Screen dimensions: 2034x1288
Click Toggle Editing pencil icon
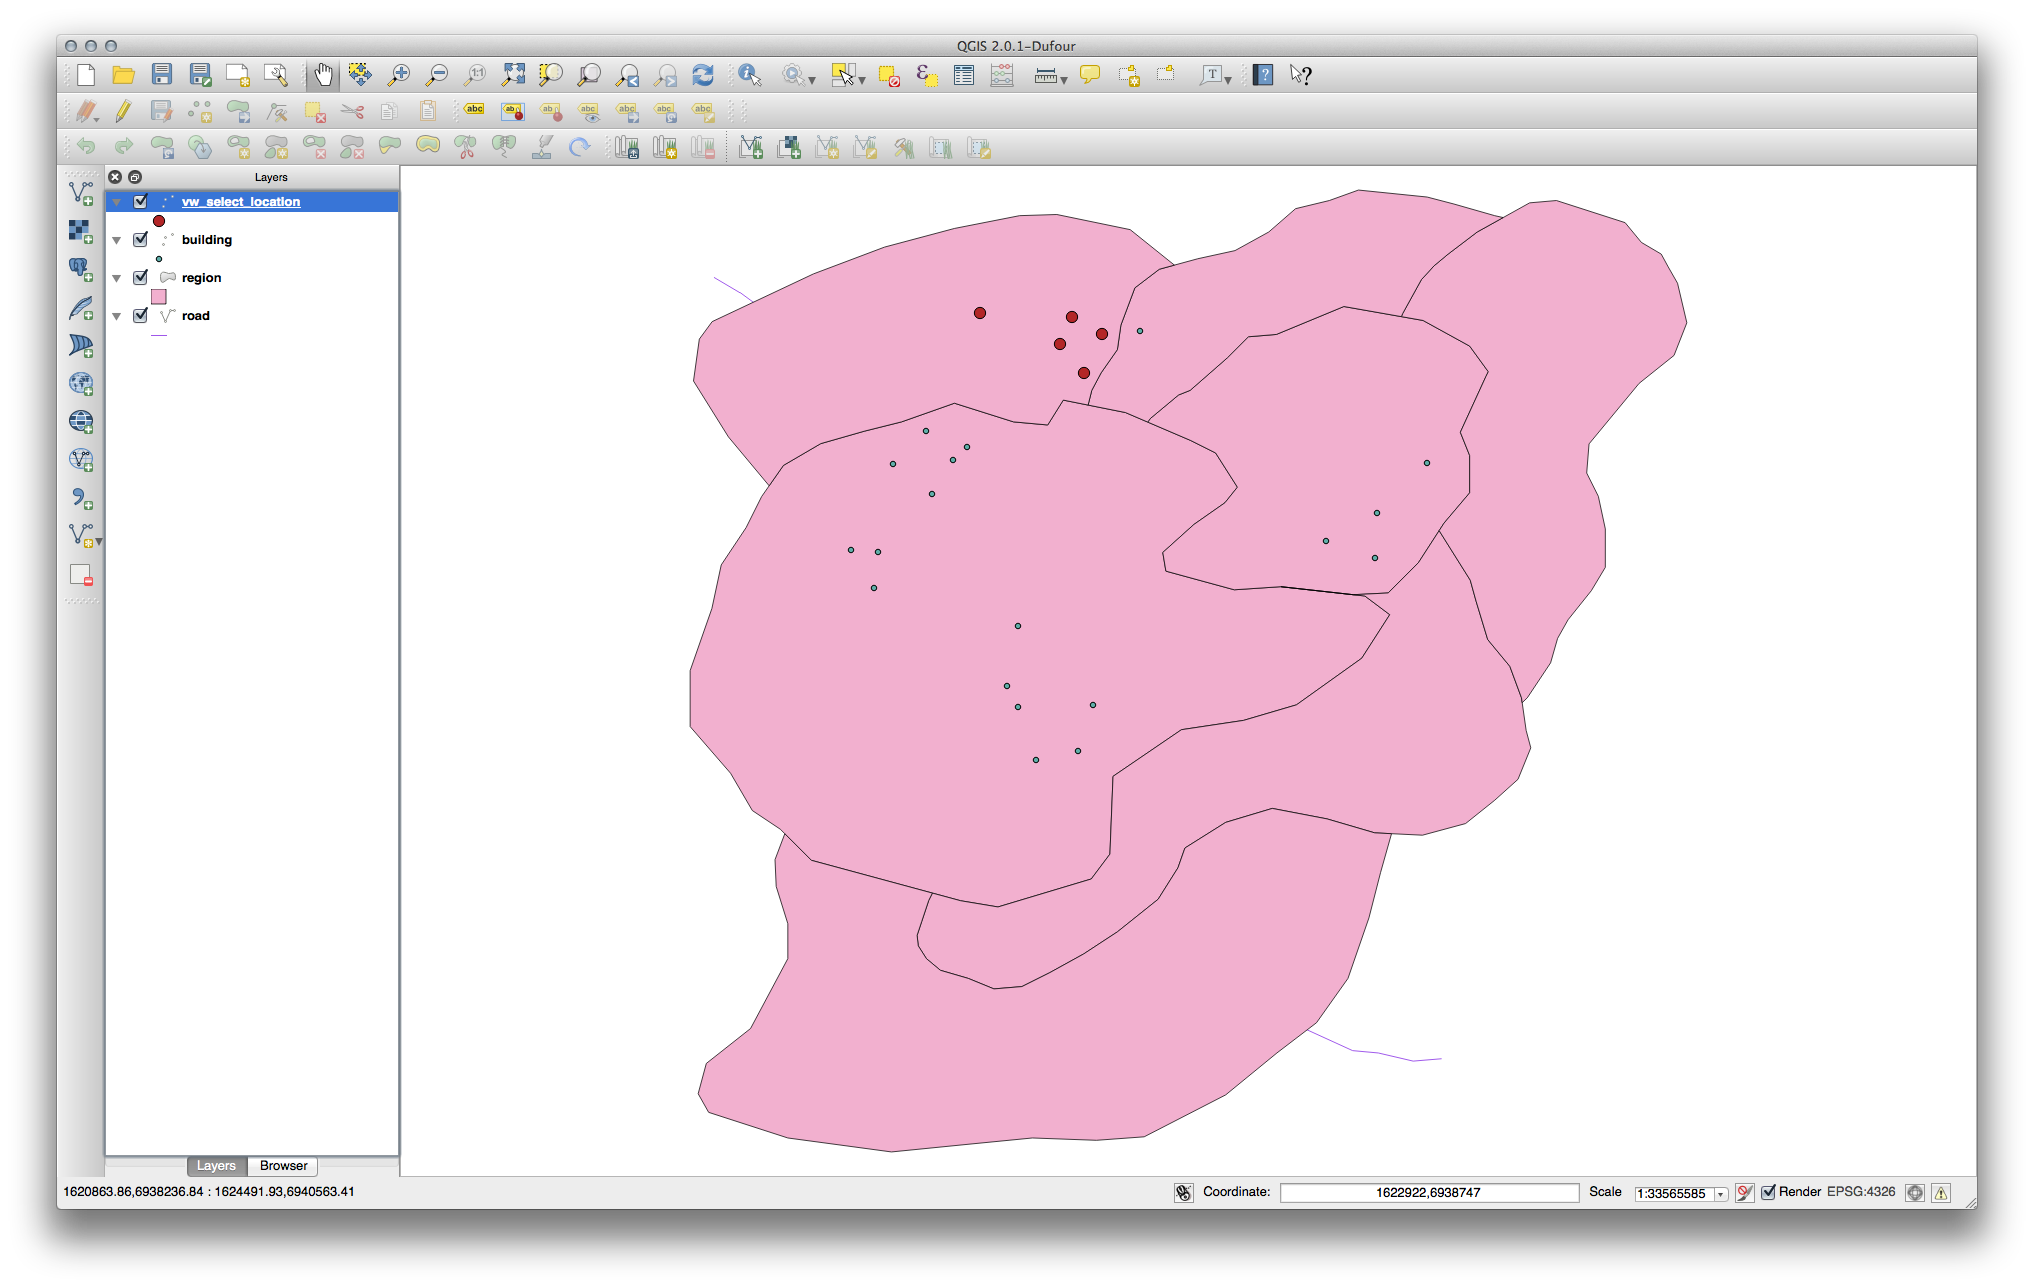coord(123,111)
